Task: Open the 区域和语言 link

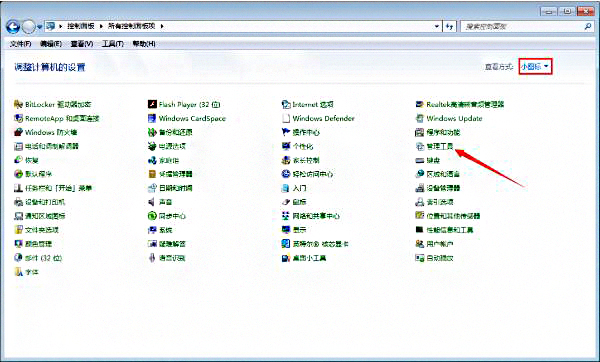Action: coord(443,174)
